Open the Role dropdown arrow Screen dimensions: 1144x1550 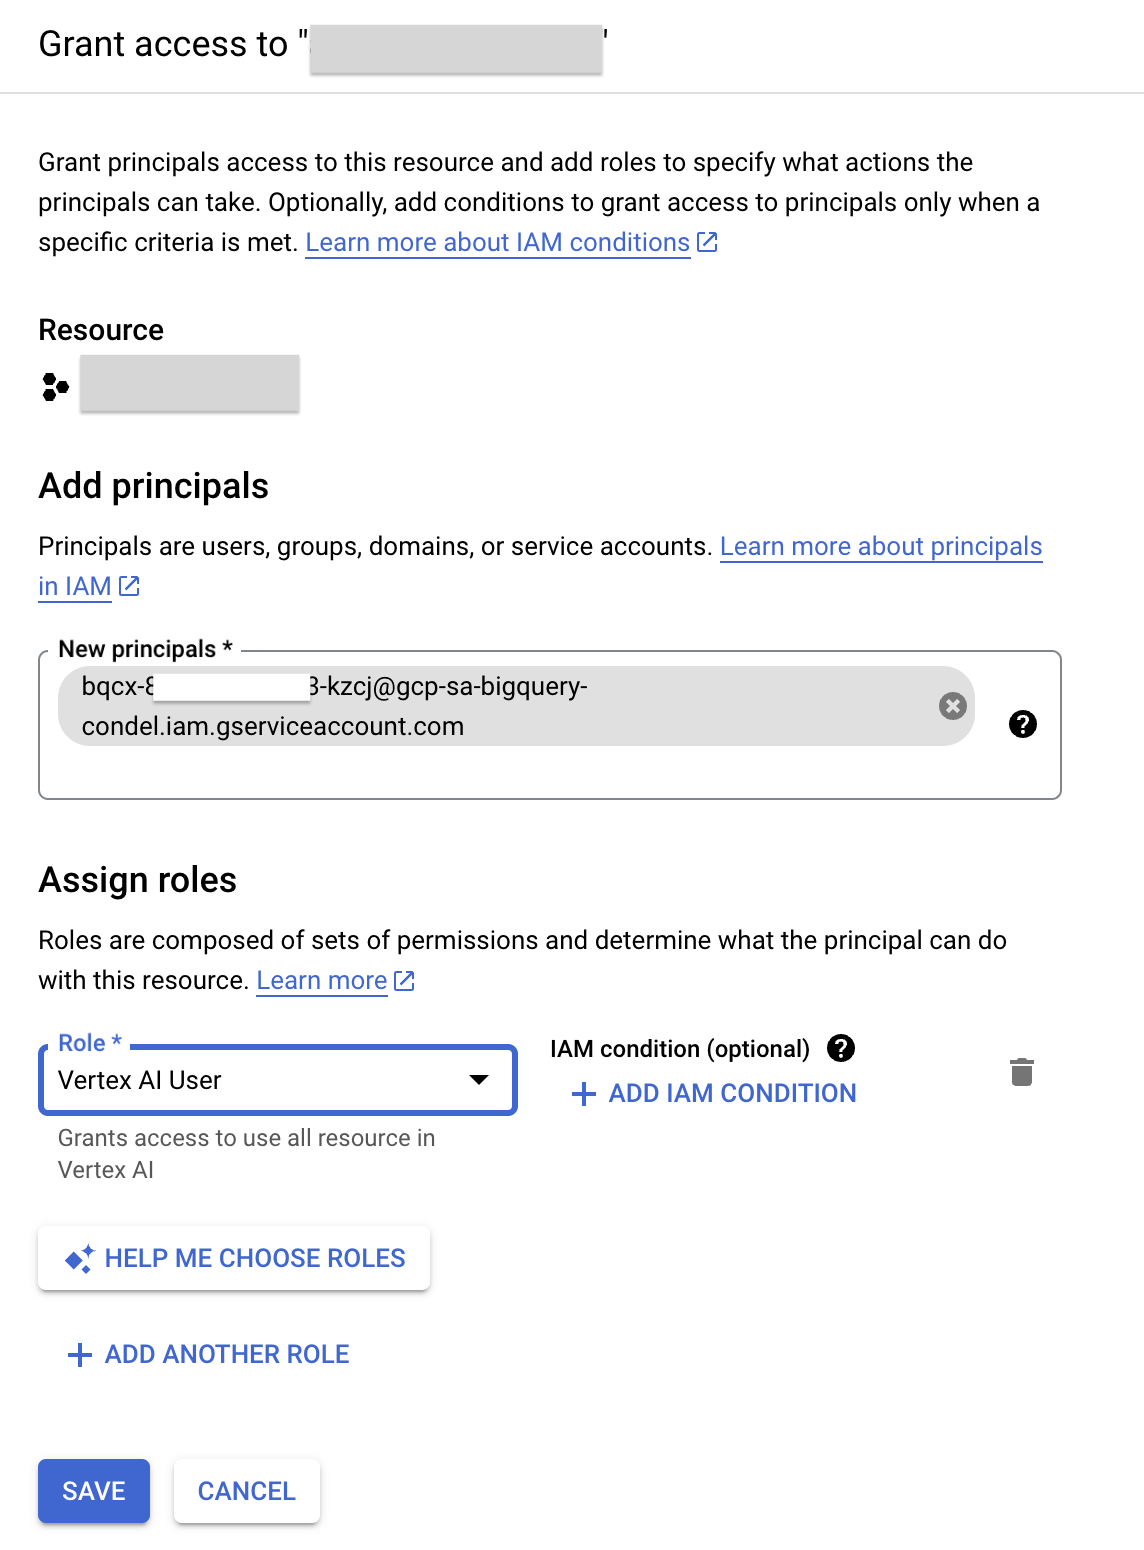click(x=479, y=1080)
